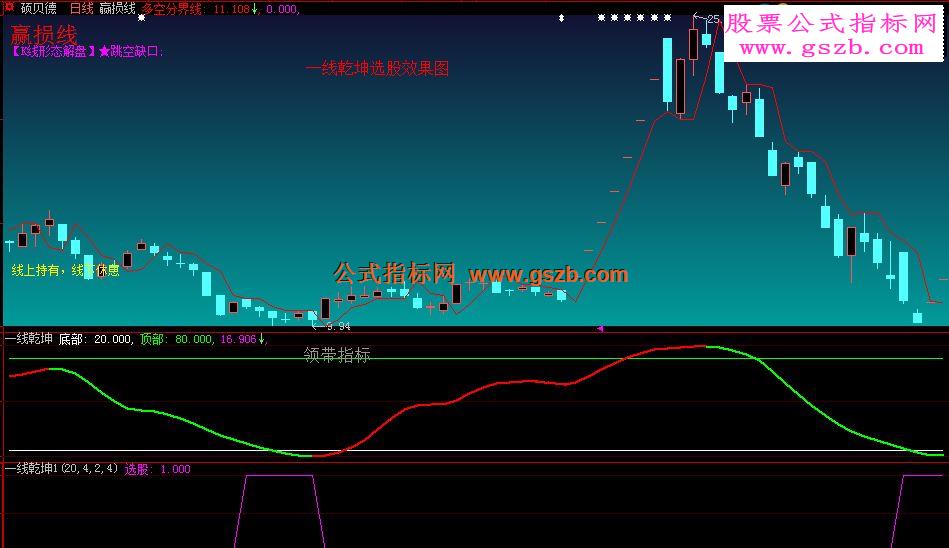Select the white 底部 horizontal line
The image size is (949, 548).
[476, 451]
